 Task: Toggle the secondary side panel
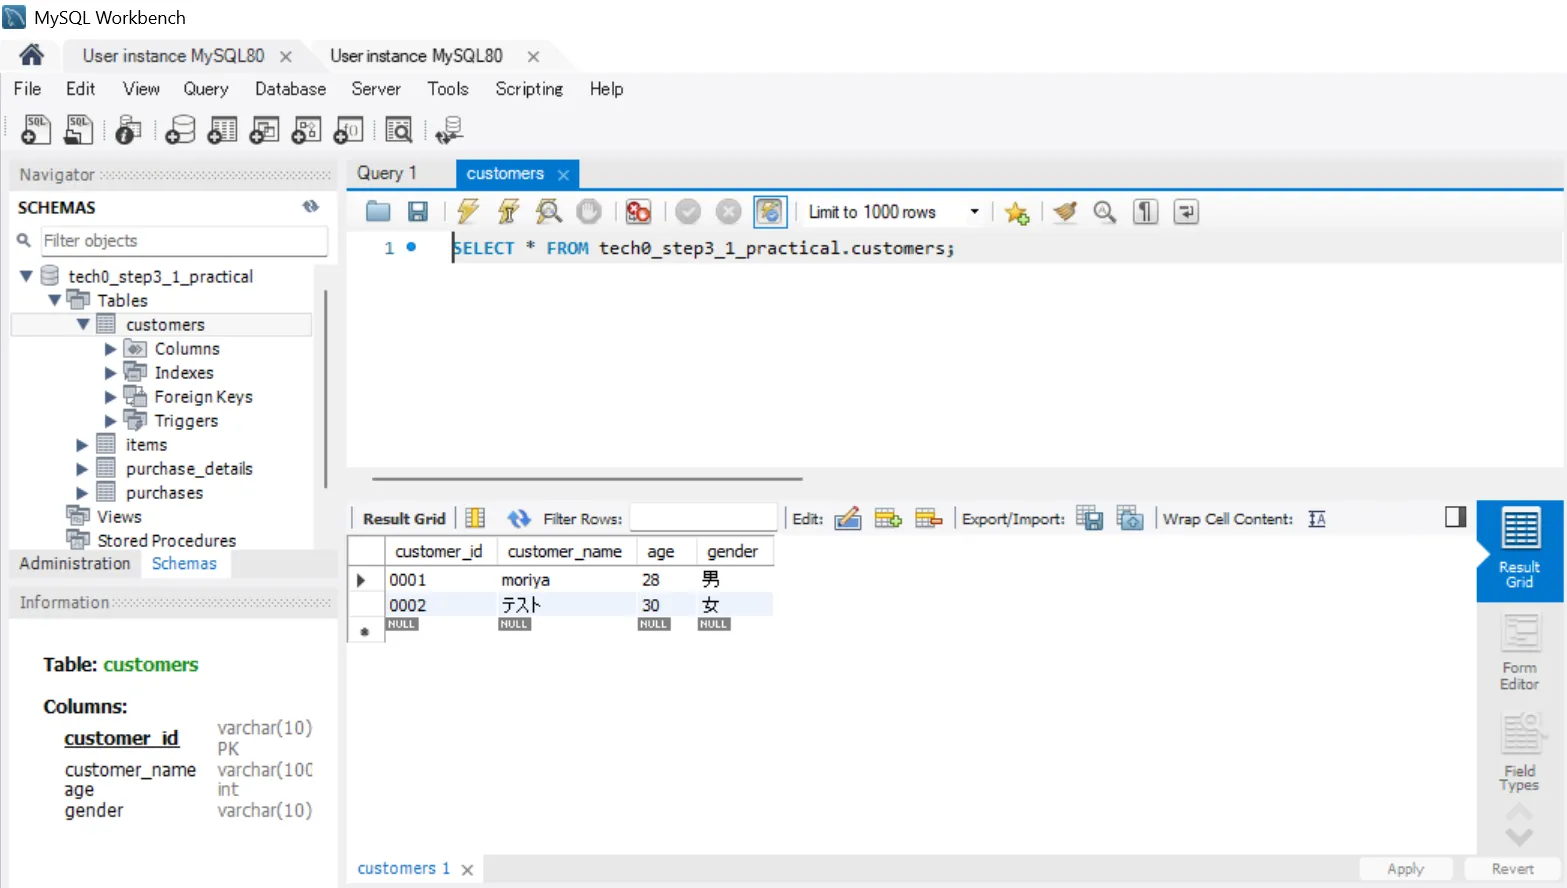(x=1455, y=516)
